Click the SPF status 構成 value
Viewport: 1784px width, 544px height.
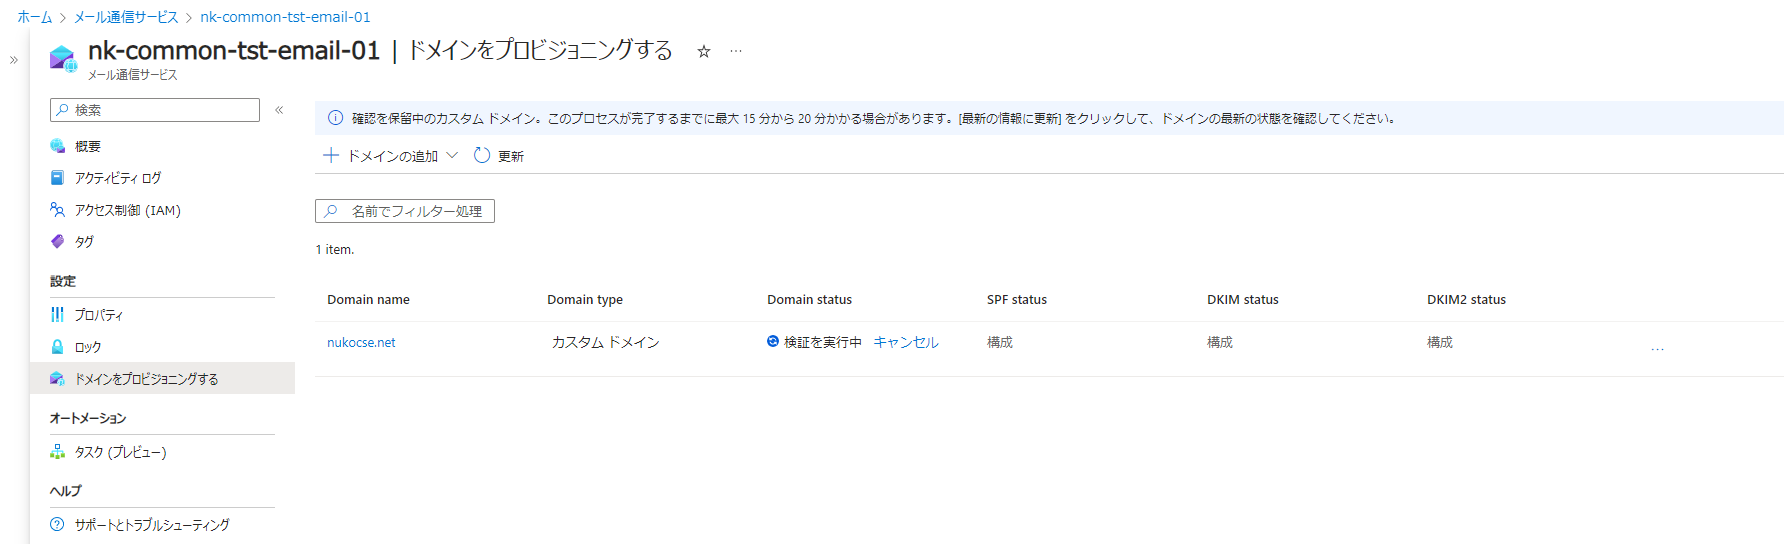click(1000, 342)
